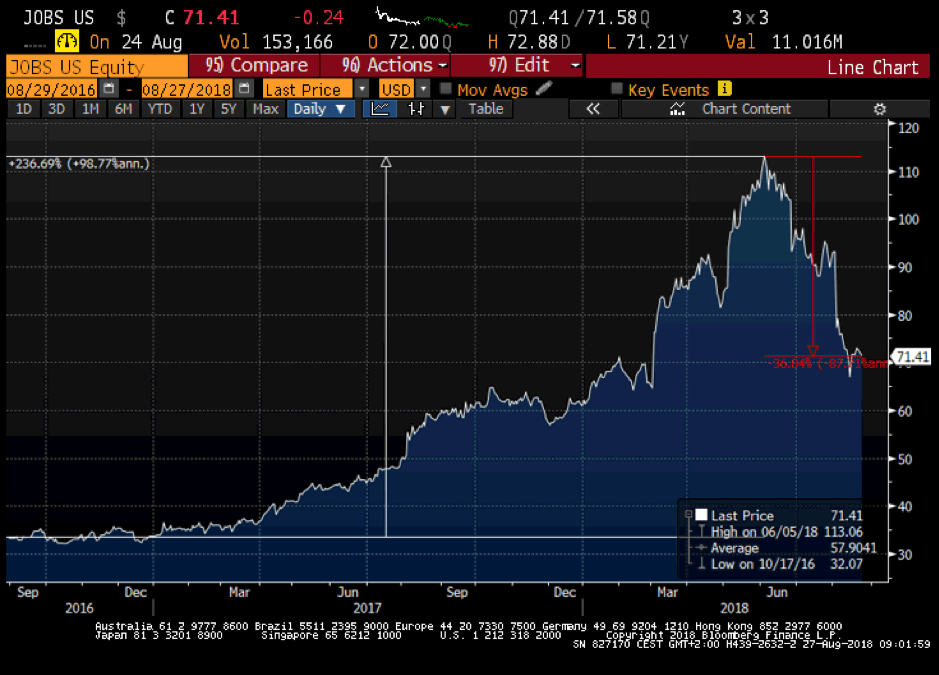Viewport: 939px width, 675px height.
Task: Open the 97) Edit dropdown
Action: click(517, 65)
